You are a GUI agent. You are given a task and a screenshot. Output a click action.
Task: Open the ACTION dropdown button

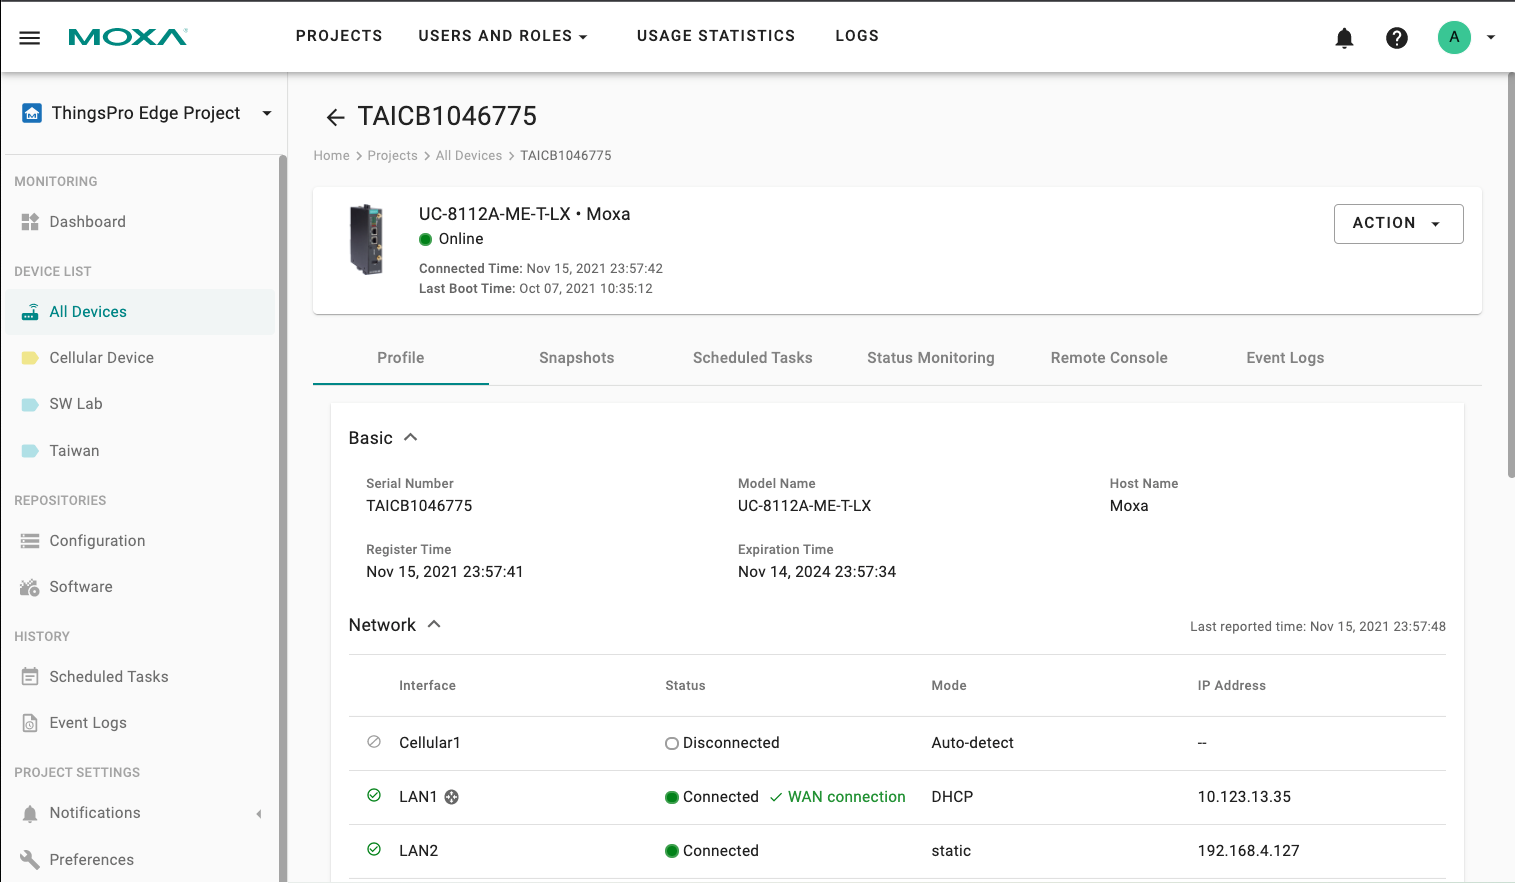coord(1398,224)
